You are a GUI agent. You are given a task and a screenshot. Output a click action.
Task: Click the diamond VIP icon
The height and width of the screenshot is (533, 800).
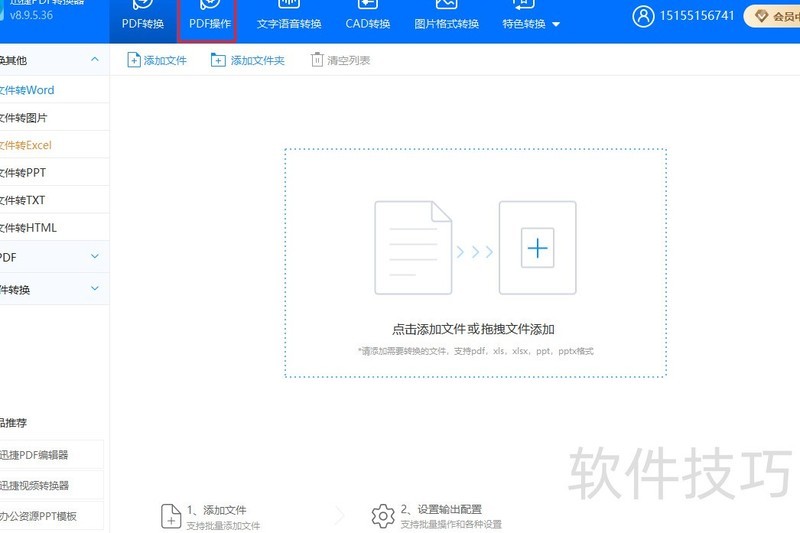(x=761, y=16)
